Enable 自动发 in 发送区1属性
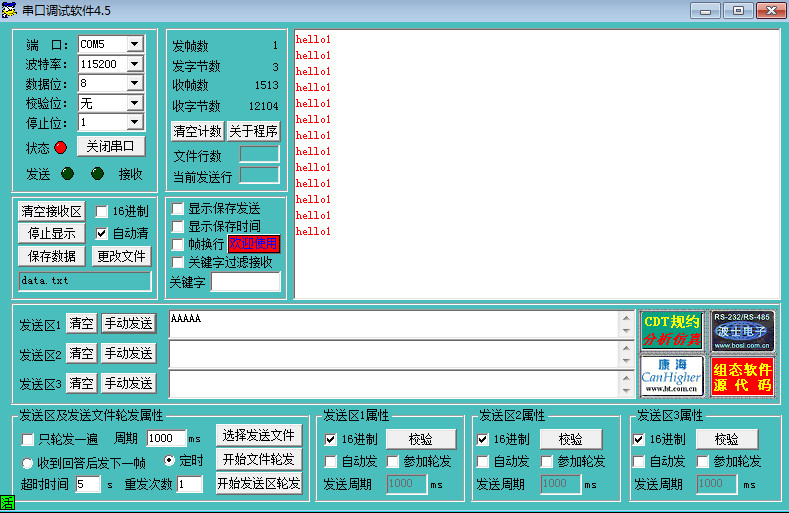Screen dimensions: 789x513 (x=331, y=461)
